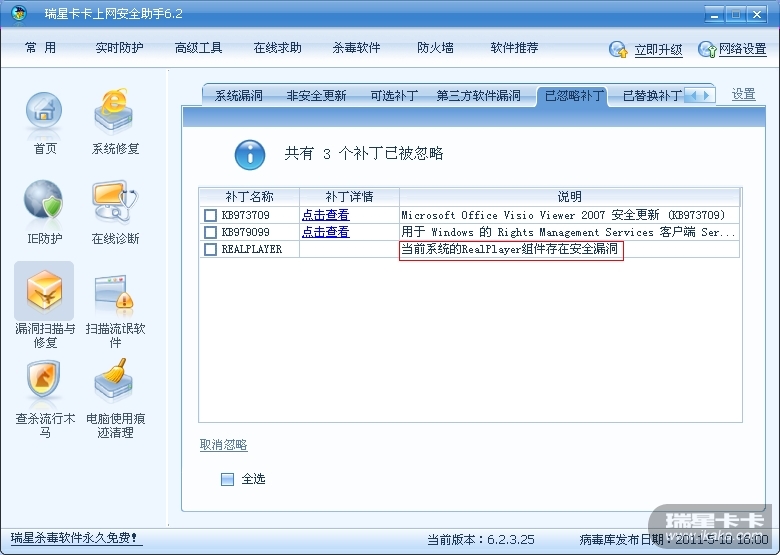
Task: Click the 当前版本：6.2.3.25 status text
Action: coord(481,540)
